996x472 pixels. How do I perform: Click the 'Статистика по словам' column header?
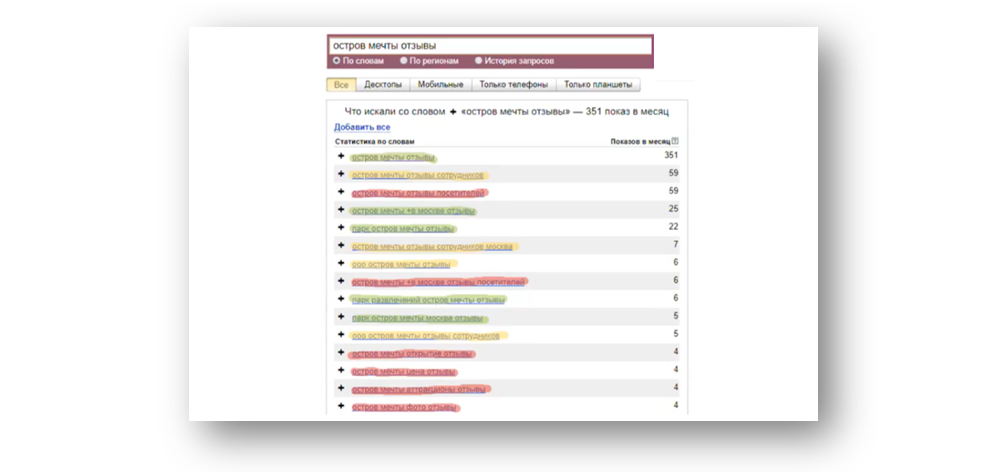click(x=374, y=142)
